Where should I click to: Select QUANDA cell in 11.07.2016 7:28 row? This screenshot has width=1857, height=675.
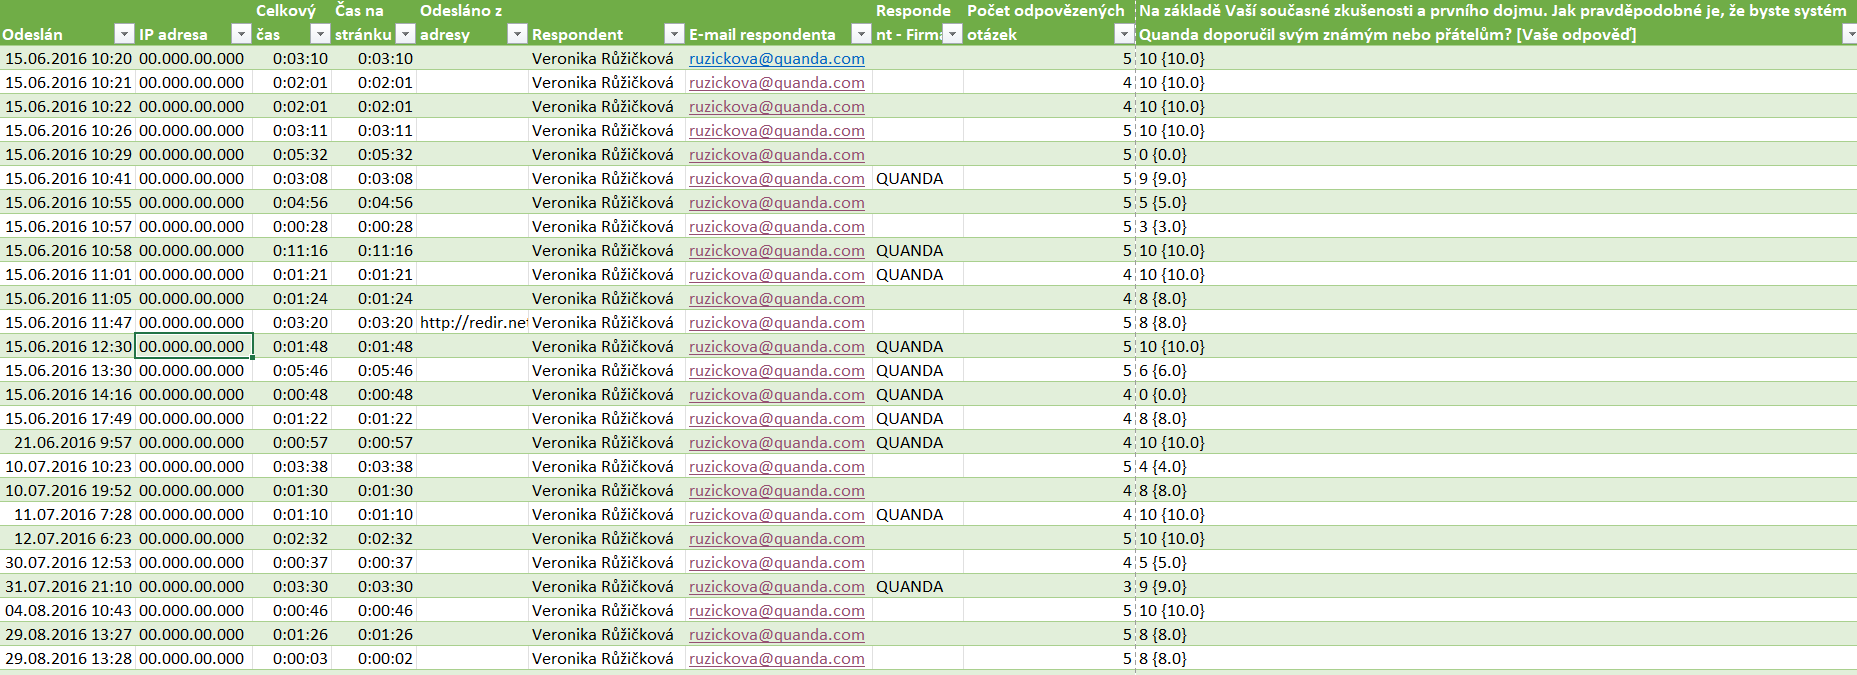917,514
